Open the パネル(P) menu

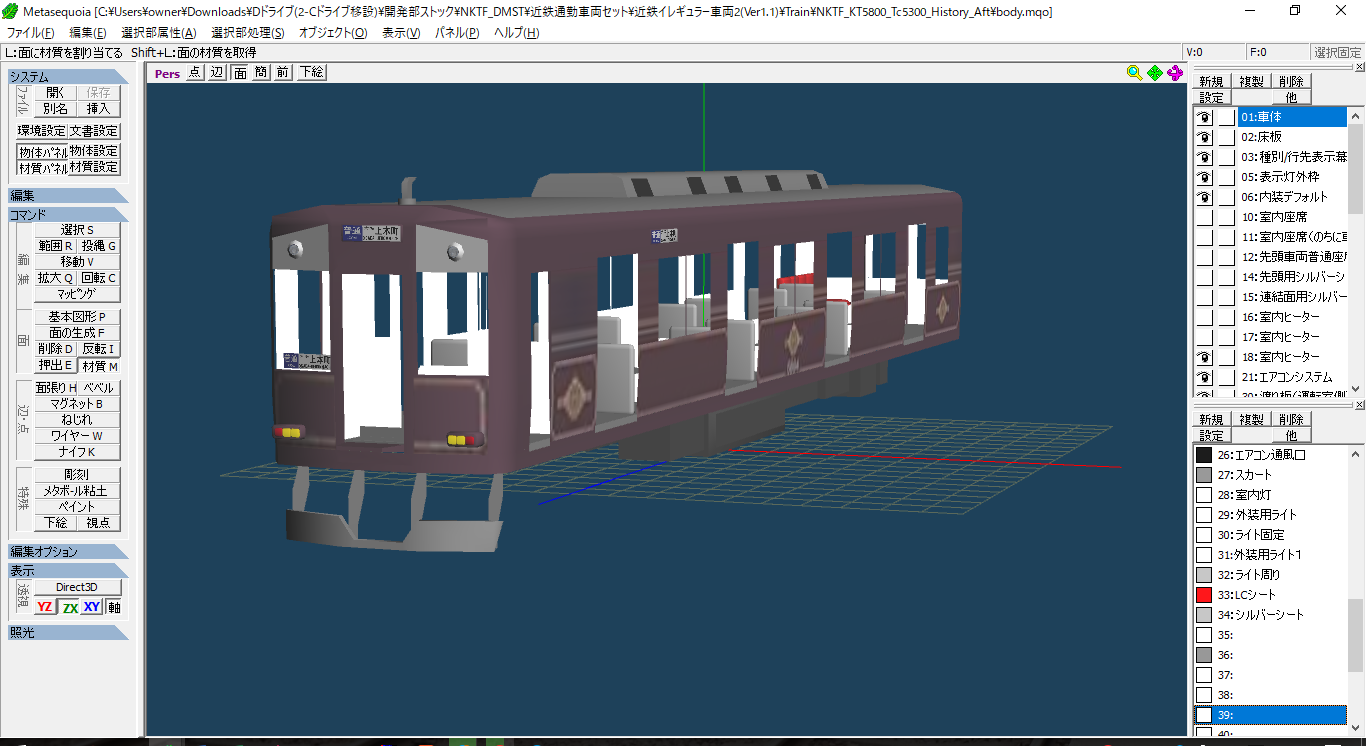click(x=457, y=33)
